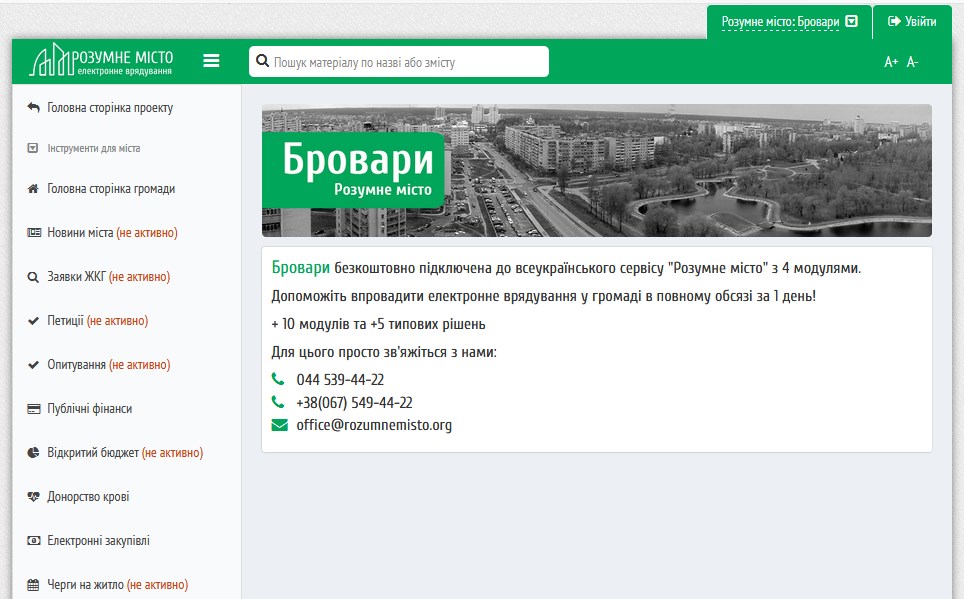Click the magnifier icon beside Заявки ЖКГ

33,277
